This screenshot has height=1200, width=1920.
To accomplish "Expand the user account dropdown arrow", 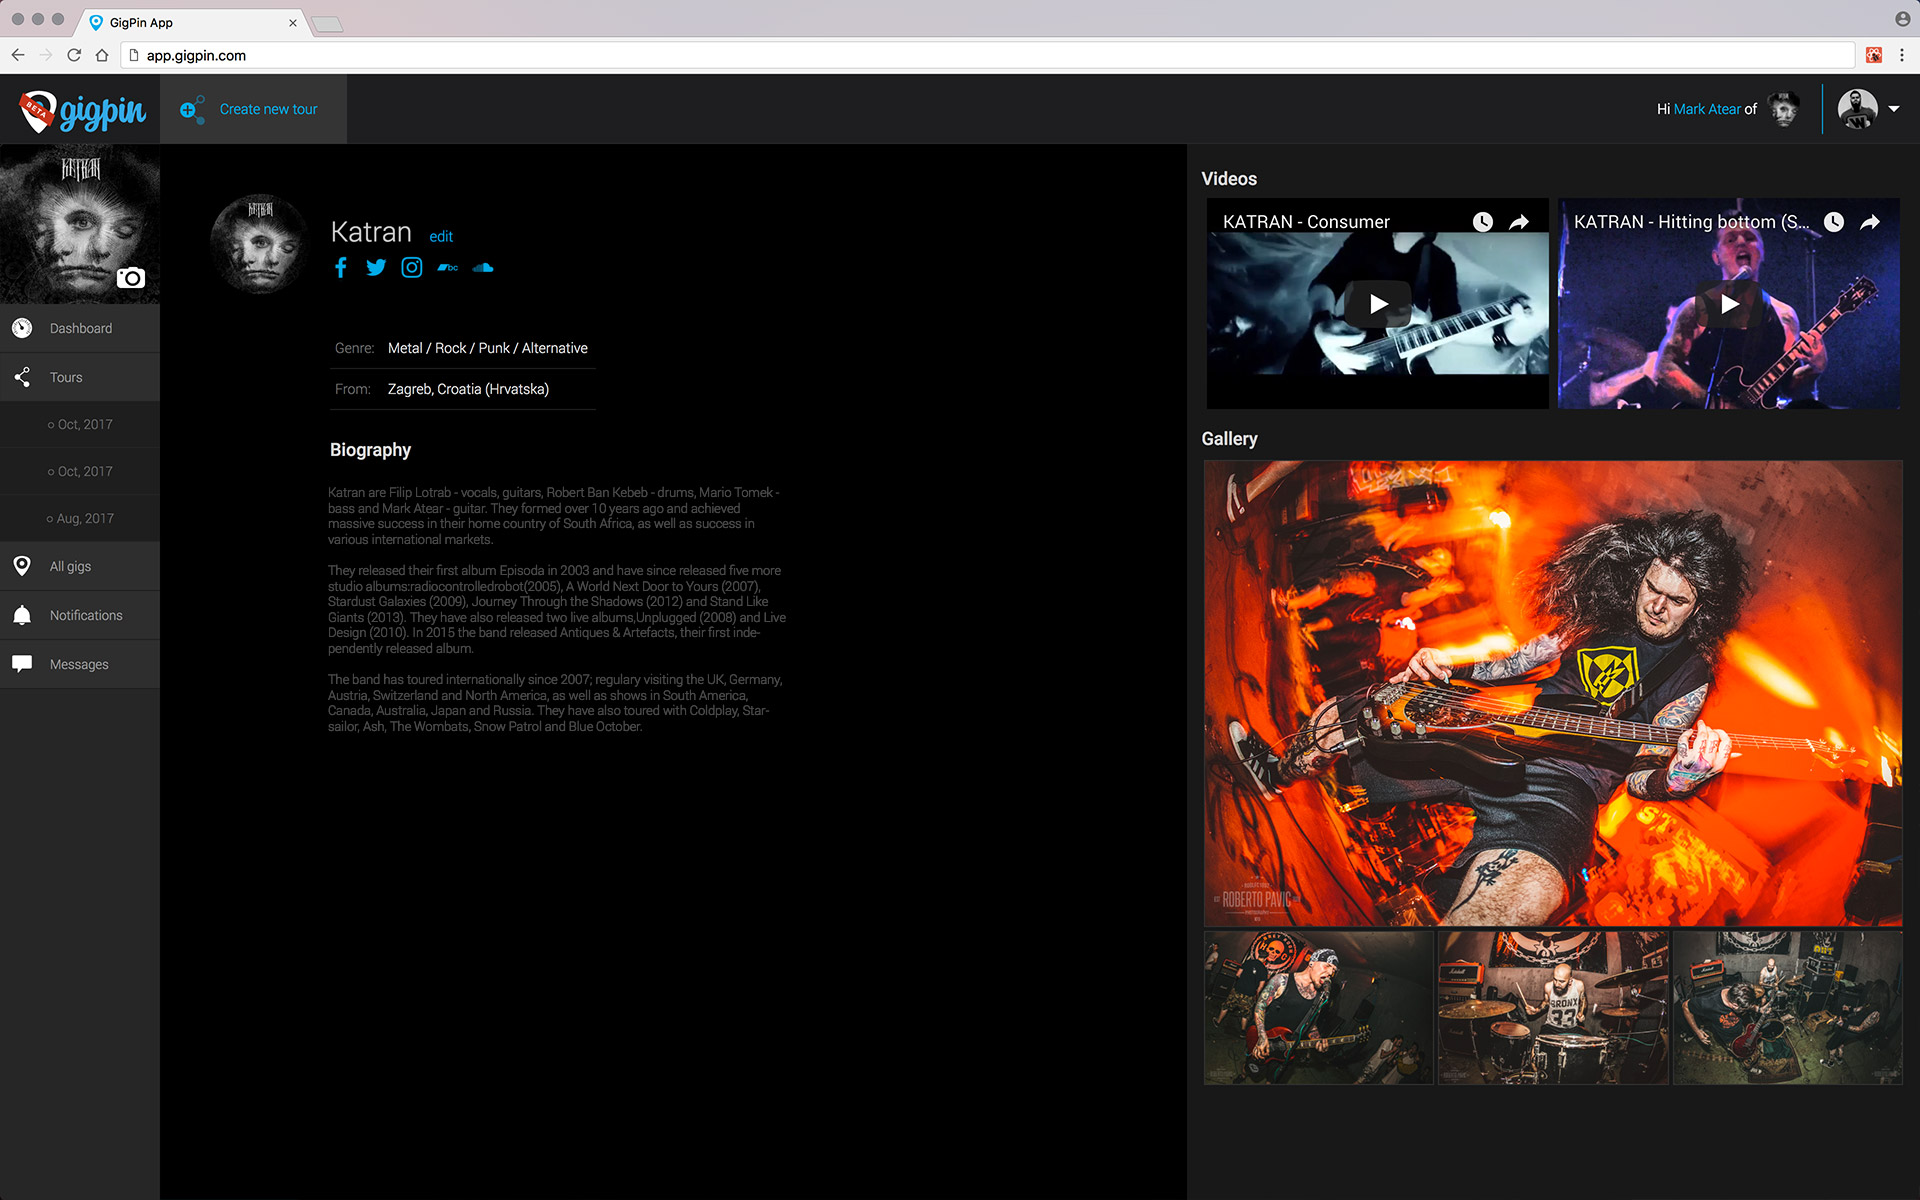I will tap(1894, 109).
